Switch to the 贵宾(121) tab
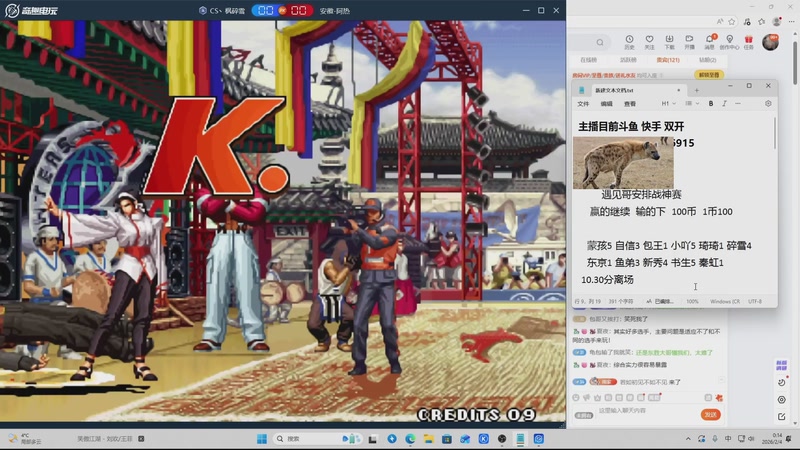 coord(668,60)
